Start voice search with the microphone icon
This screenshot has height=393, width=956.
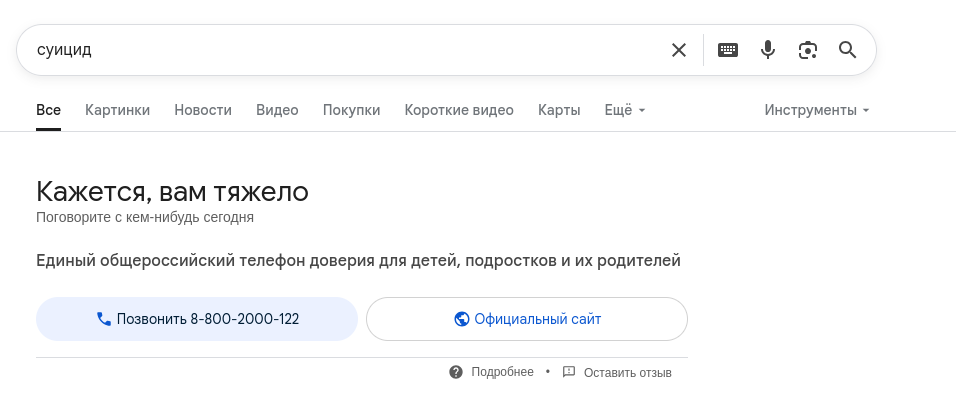click(x=768, y=50)
